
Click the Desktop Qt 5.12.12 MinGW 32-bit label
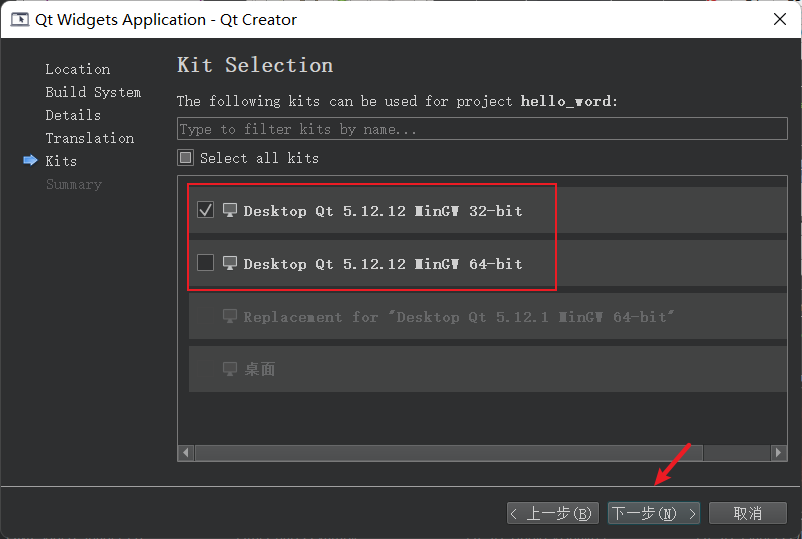pyautogui.click(x=383, y=211)
